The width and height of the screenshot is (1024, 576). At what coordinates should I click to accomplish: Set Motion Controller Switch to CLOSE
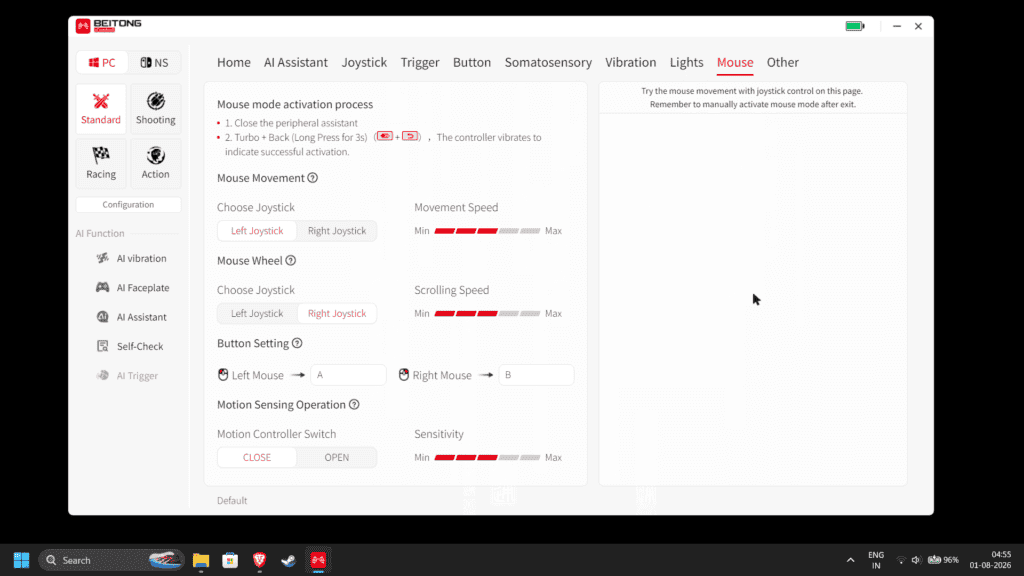[257, 457]
